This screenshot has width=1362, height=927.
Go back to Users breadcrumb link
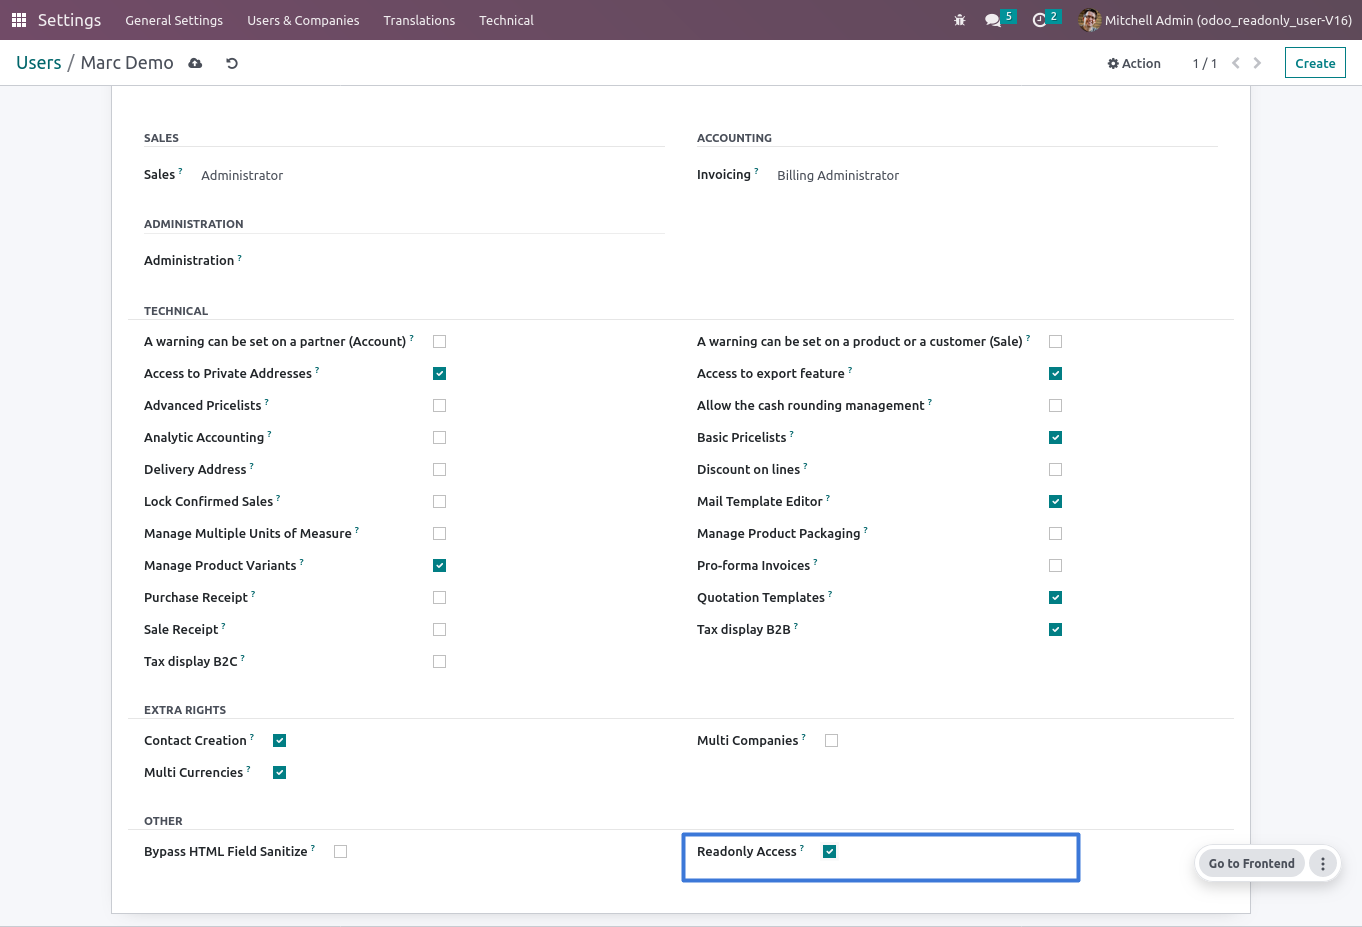[x=39, y=63]
